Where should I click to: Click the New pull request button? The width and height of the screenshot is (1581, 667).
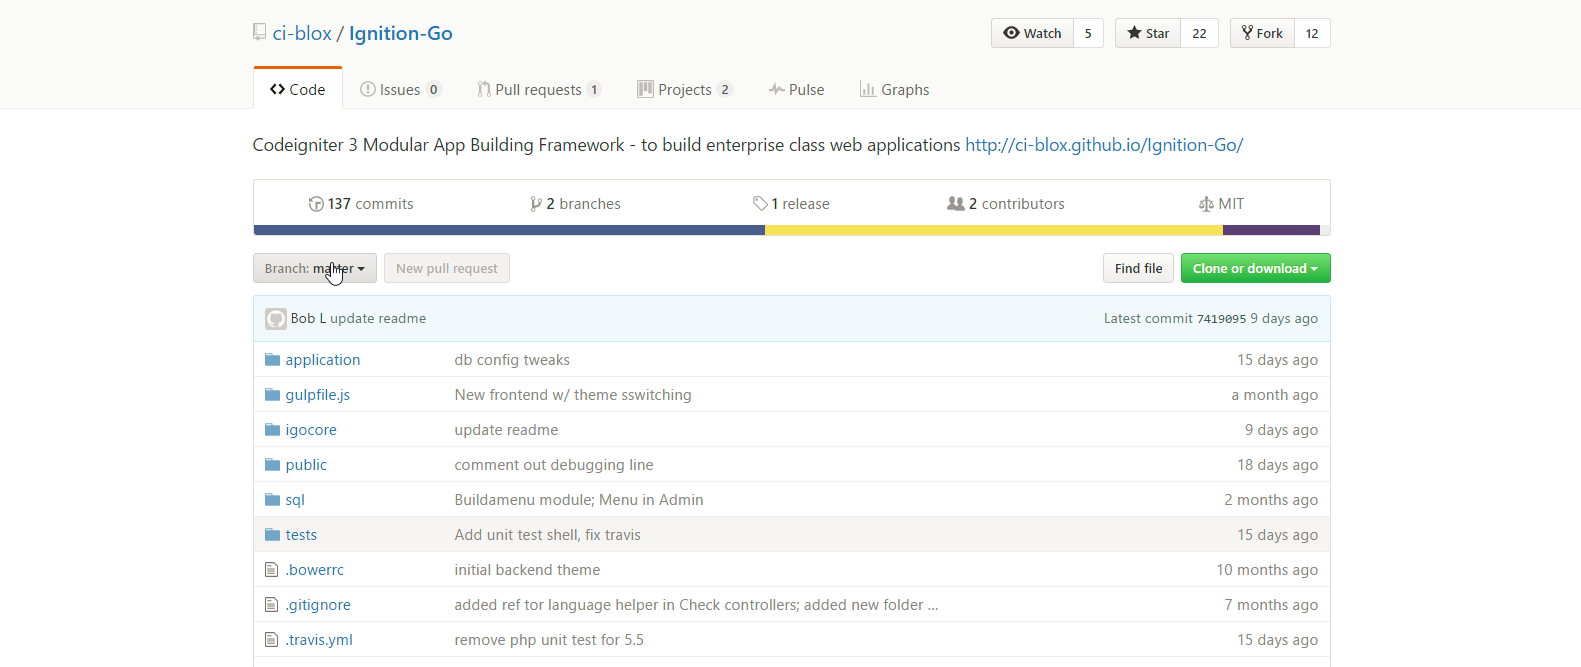pos(447,268)
